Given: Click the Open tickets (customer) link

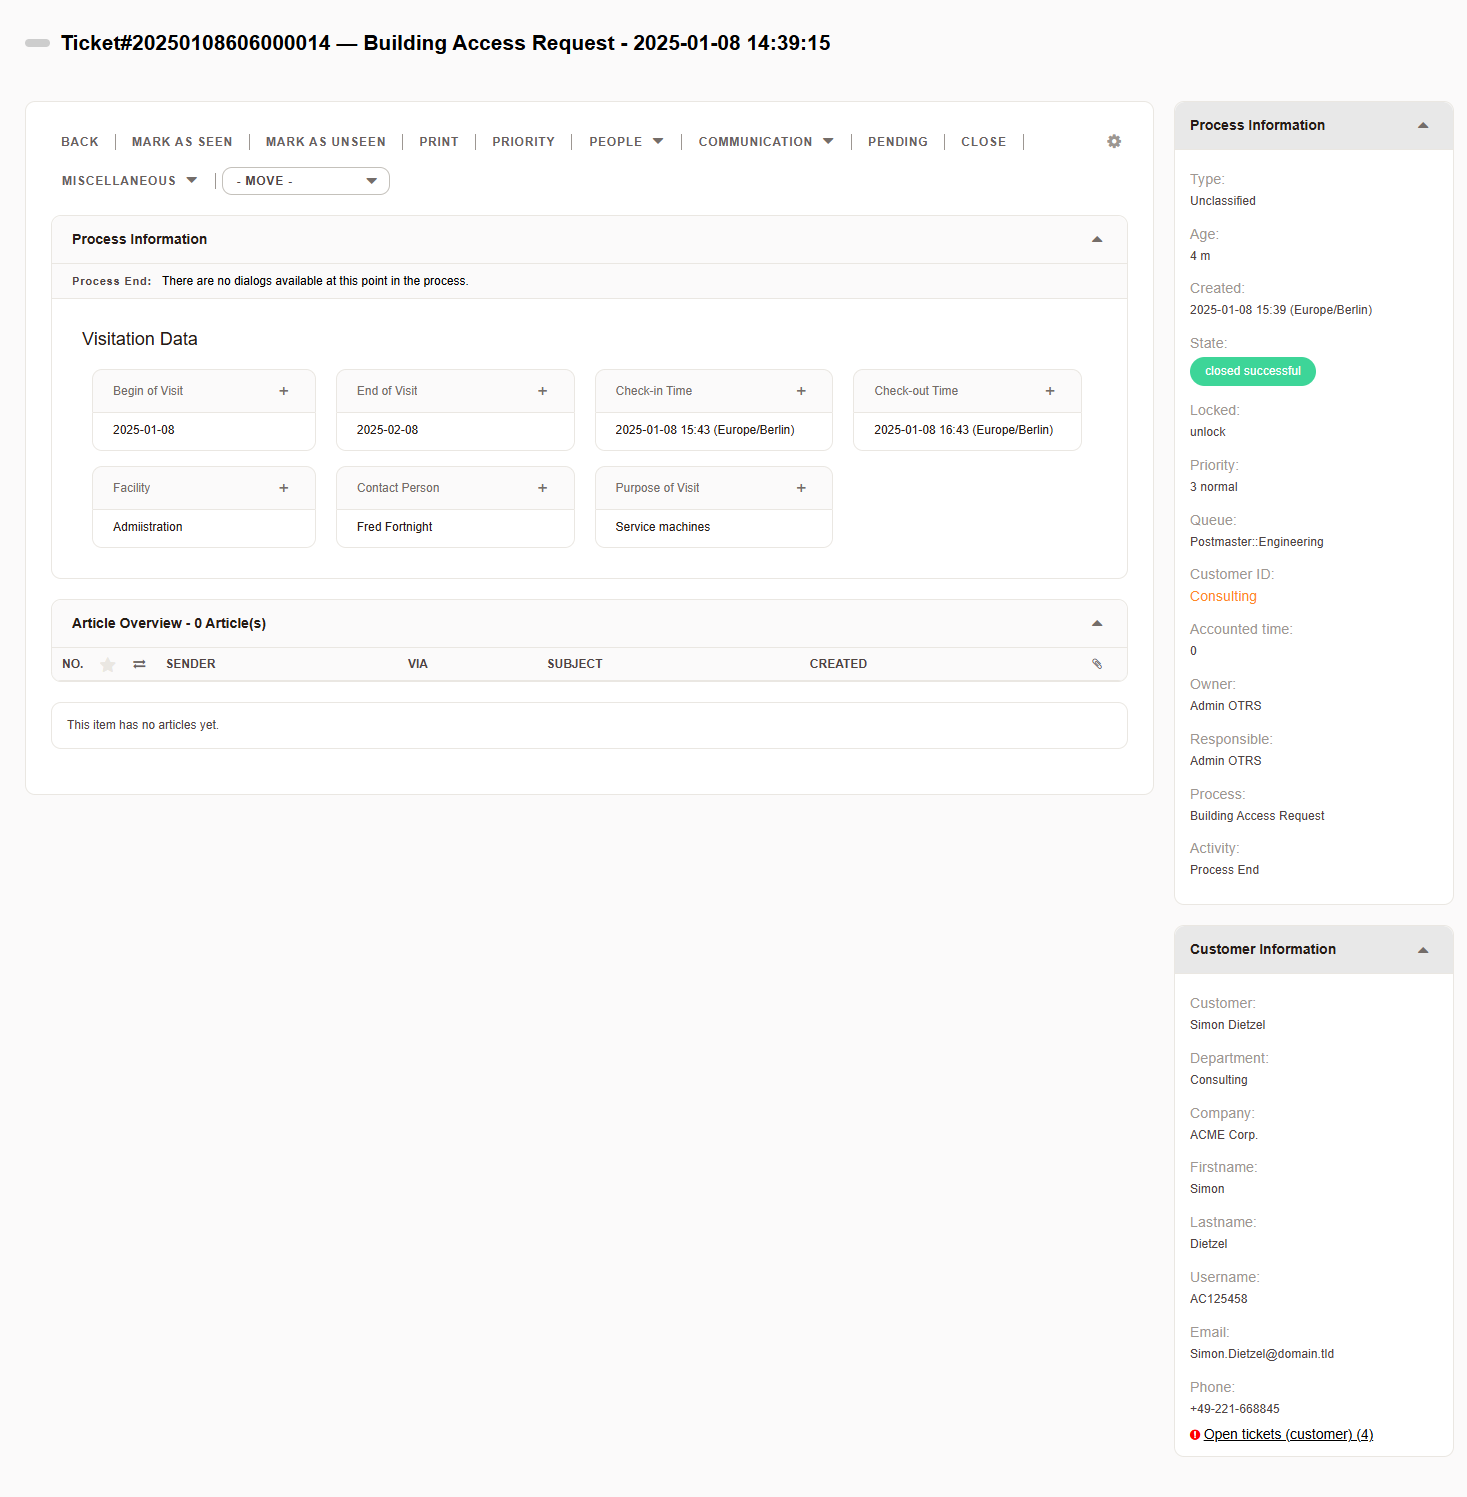Looking at the screenshot, I should (1288, 1434).
